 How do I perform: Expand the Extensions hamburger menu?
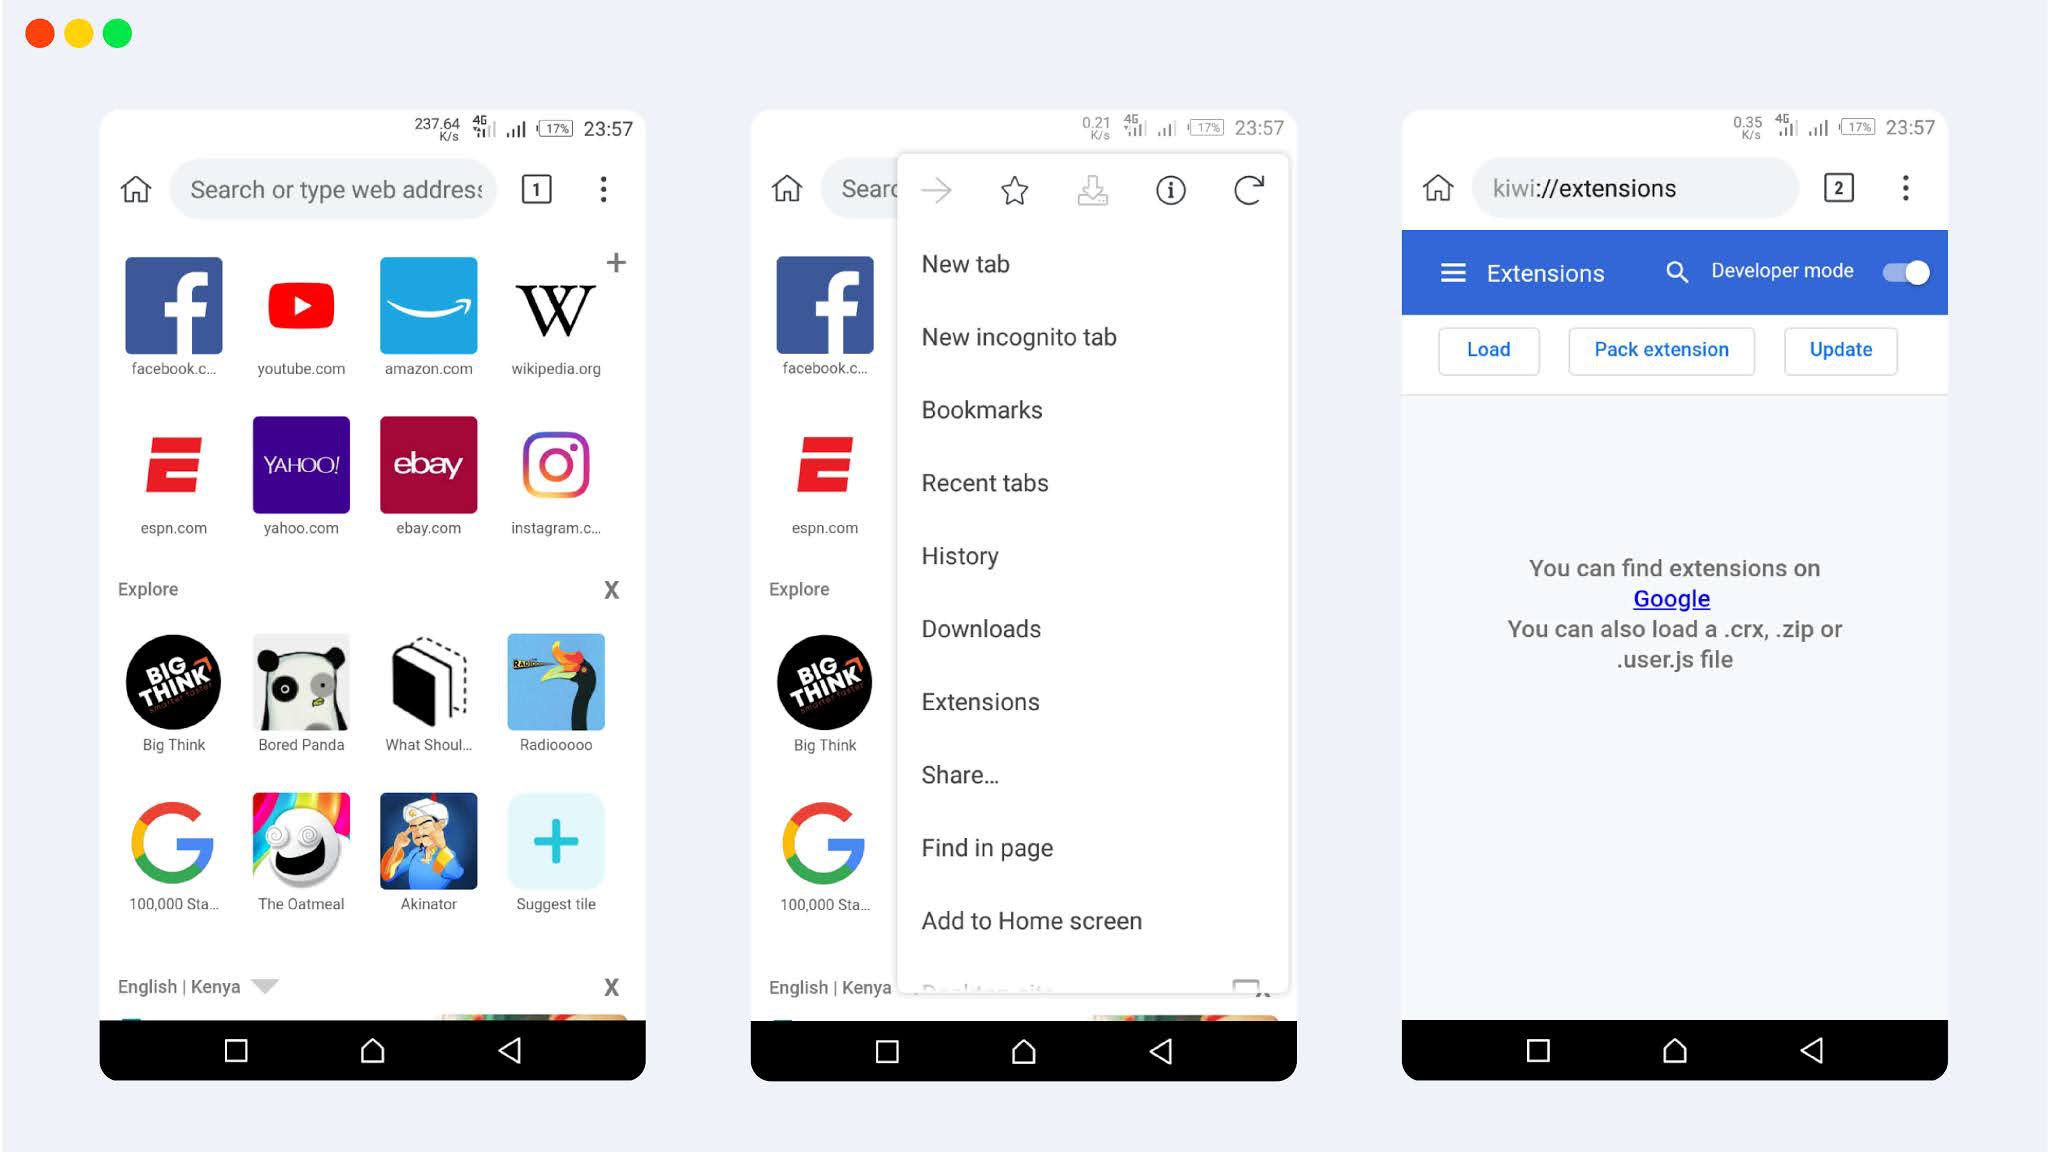pos(1452,271)
